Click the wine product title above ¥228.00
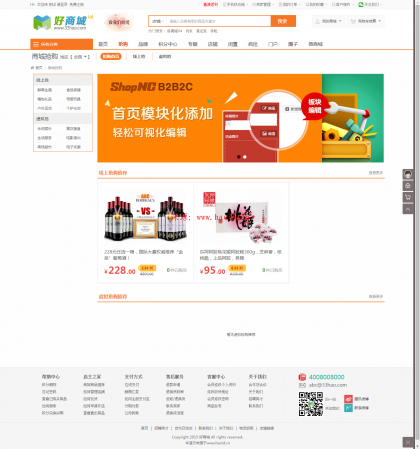The width and height of the screenshot is (420, 449). (x=144, y=255)
